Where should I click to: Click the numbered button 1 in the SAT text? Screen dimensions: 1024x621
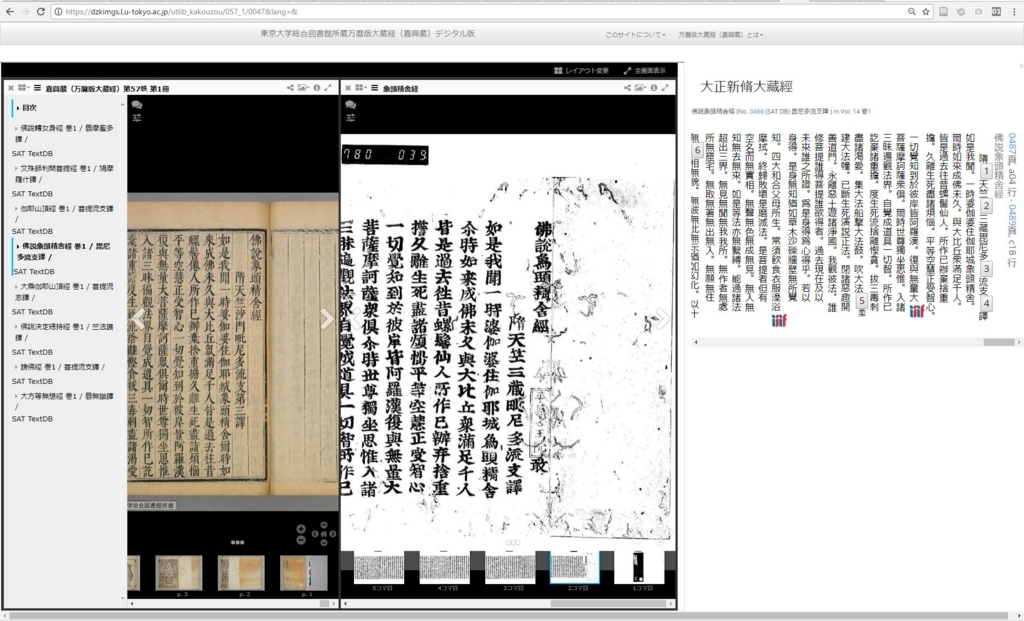click(x=985, y=171)
